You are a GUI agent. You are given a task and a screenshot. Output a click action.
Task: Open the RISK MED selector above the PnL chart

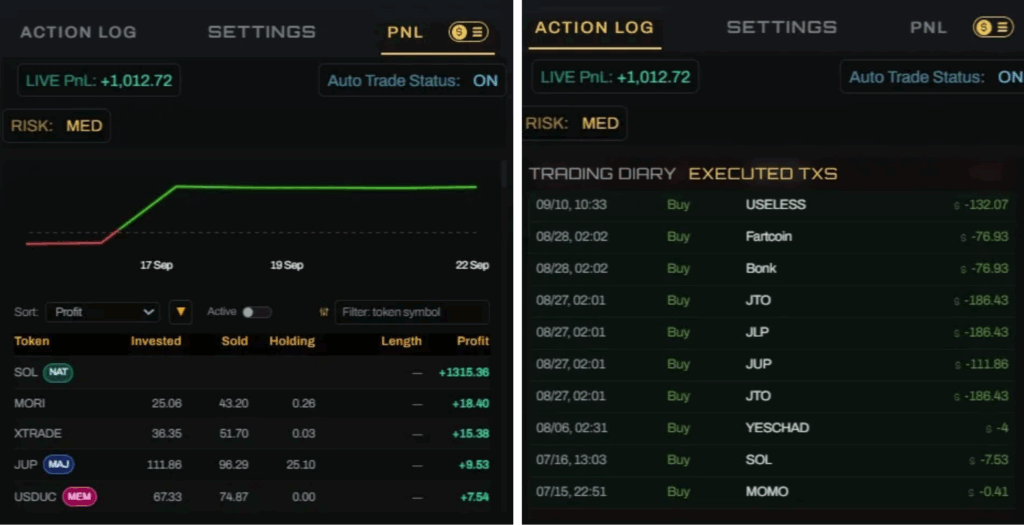57,126
